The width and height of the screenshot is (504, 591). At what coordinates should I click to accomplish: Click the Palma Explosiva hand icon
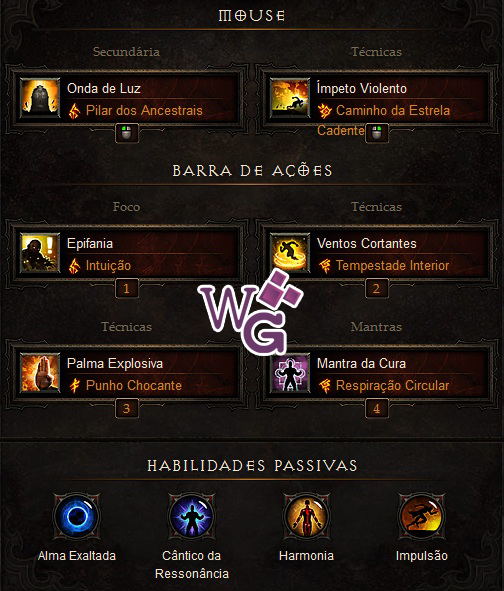(40, 373)
